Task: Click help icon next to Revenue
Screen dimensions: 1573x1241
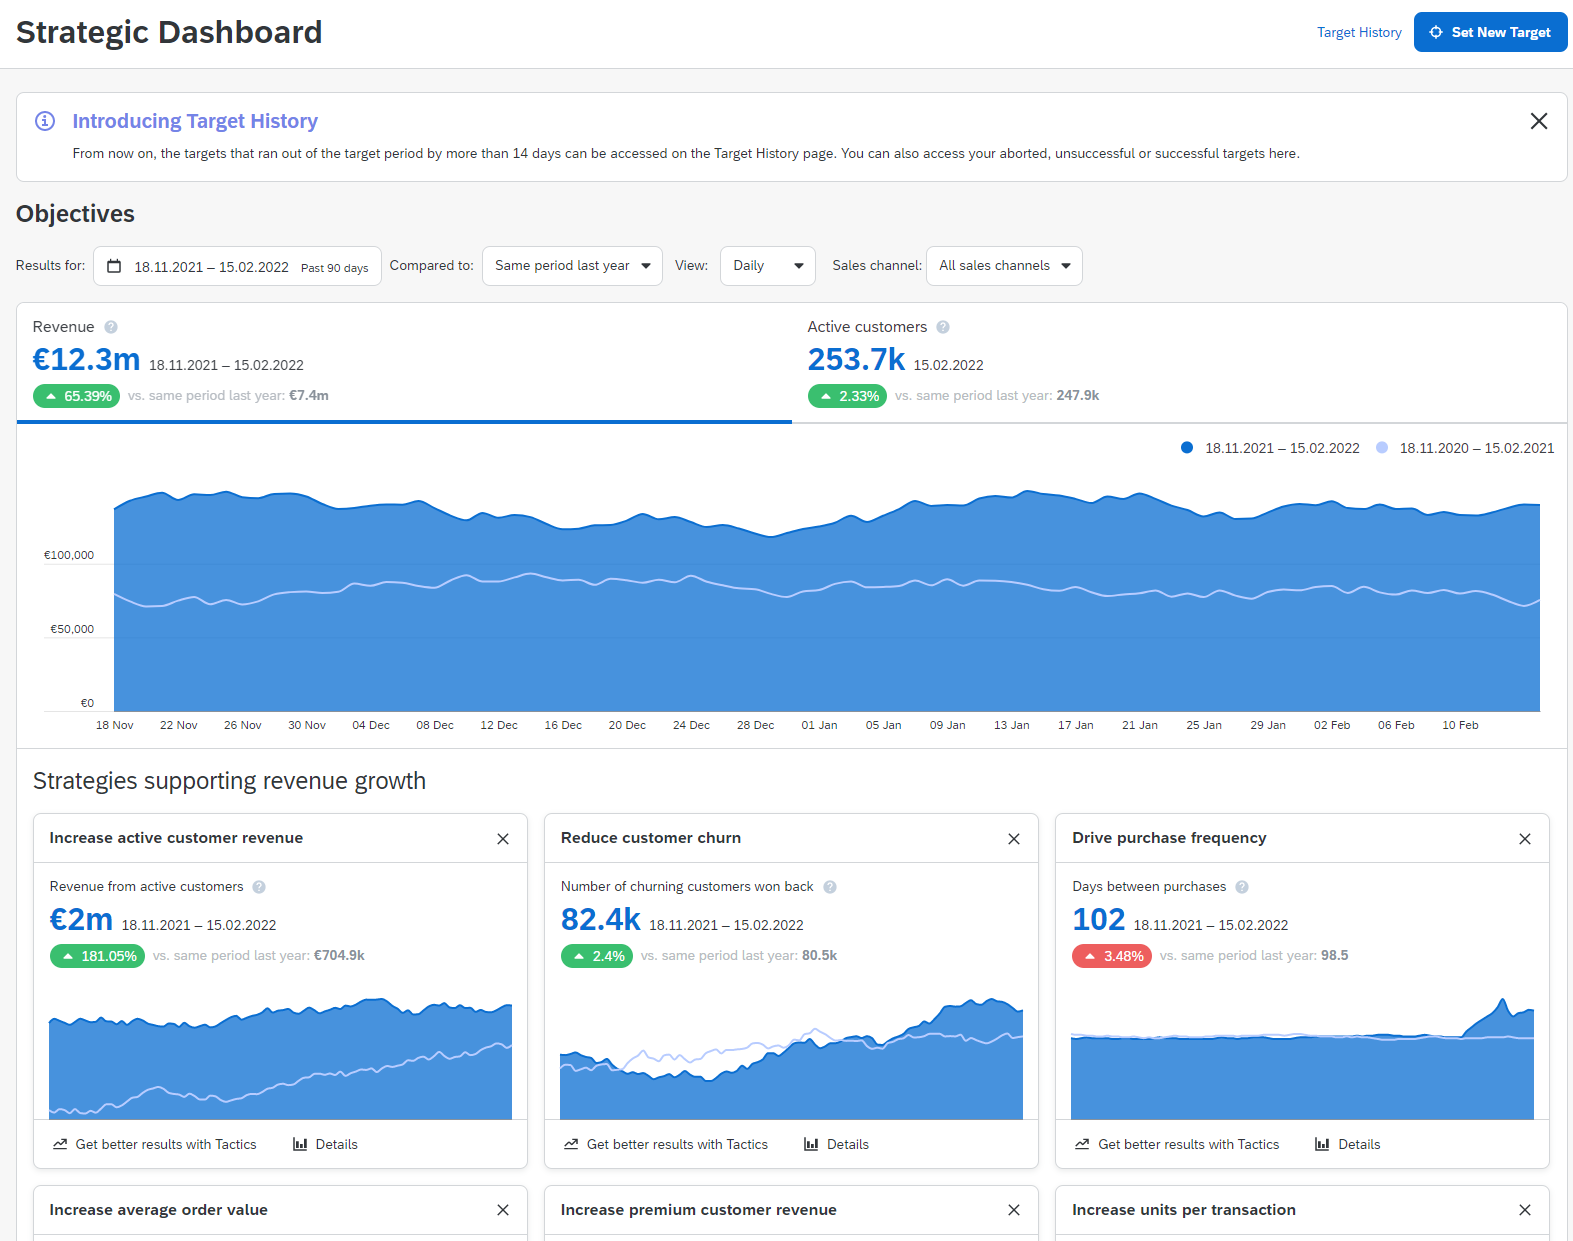Action: tap(111, 327)
